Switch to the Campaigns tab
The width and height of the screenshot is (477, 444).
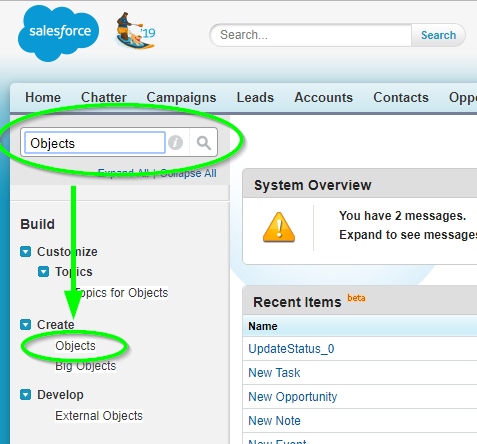click(x=181, y=98)
